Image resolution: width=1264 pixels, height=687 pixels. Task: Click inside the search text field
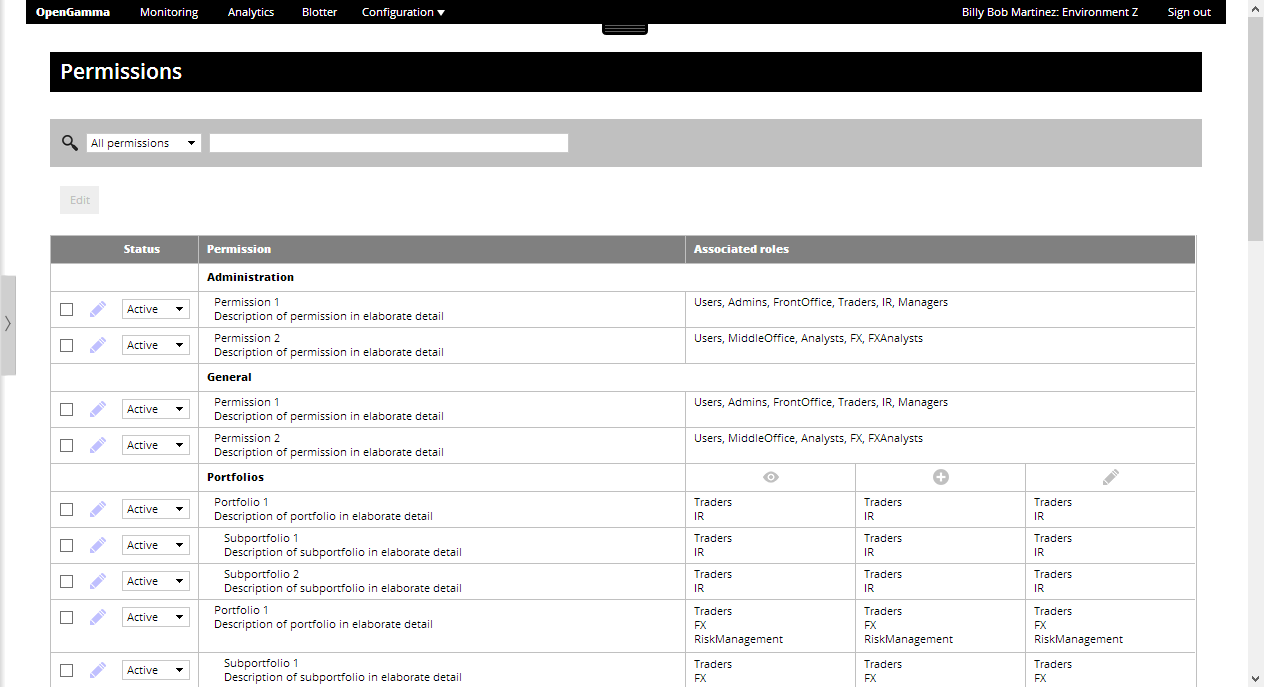pos(388,142)
